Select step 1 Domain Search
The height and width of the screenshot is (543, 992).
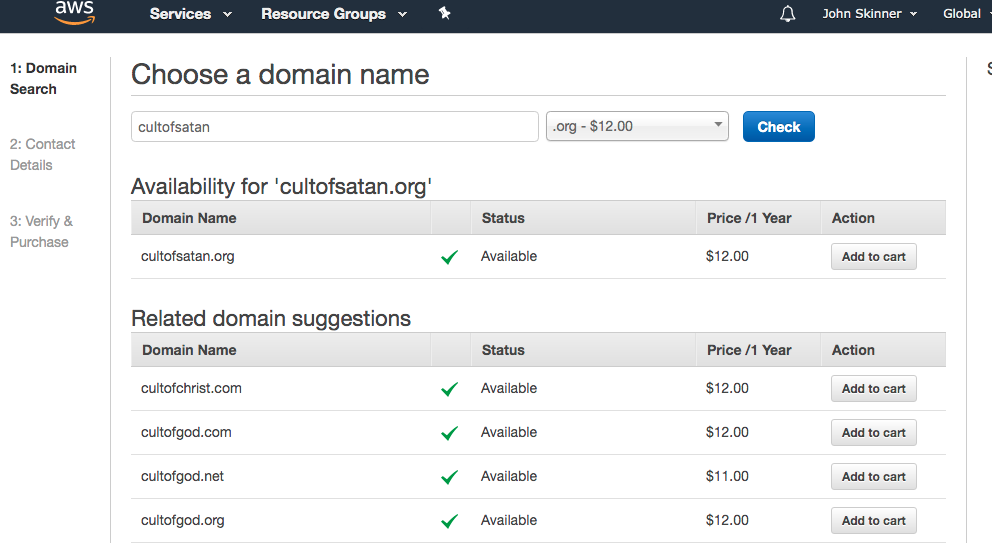(x=43, y=79)
